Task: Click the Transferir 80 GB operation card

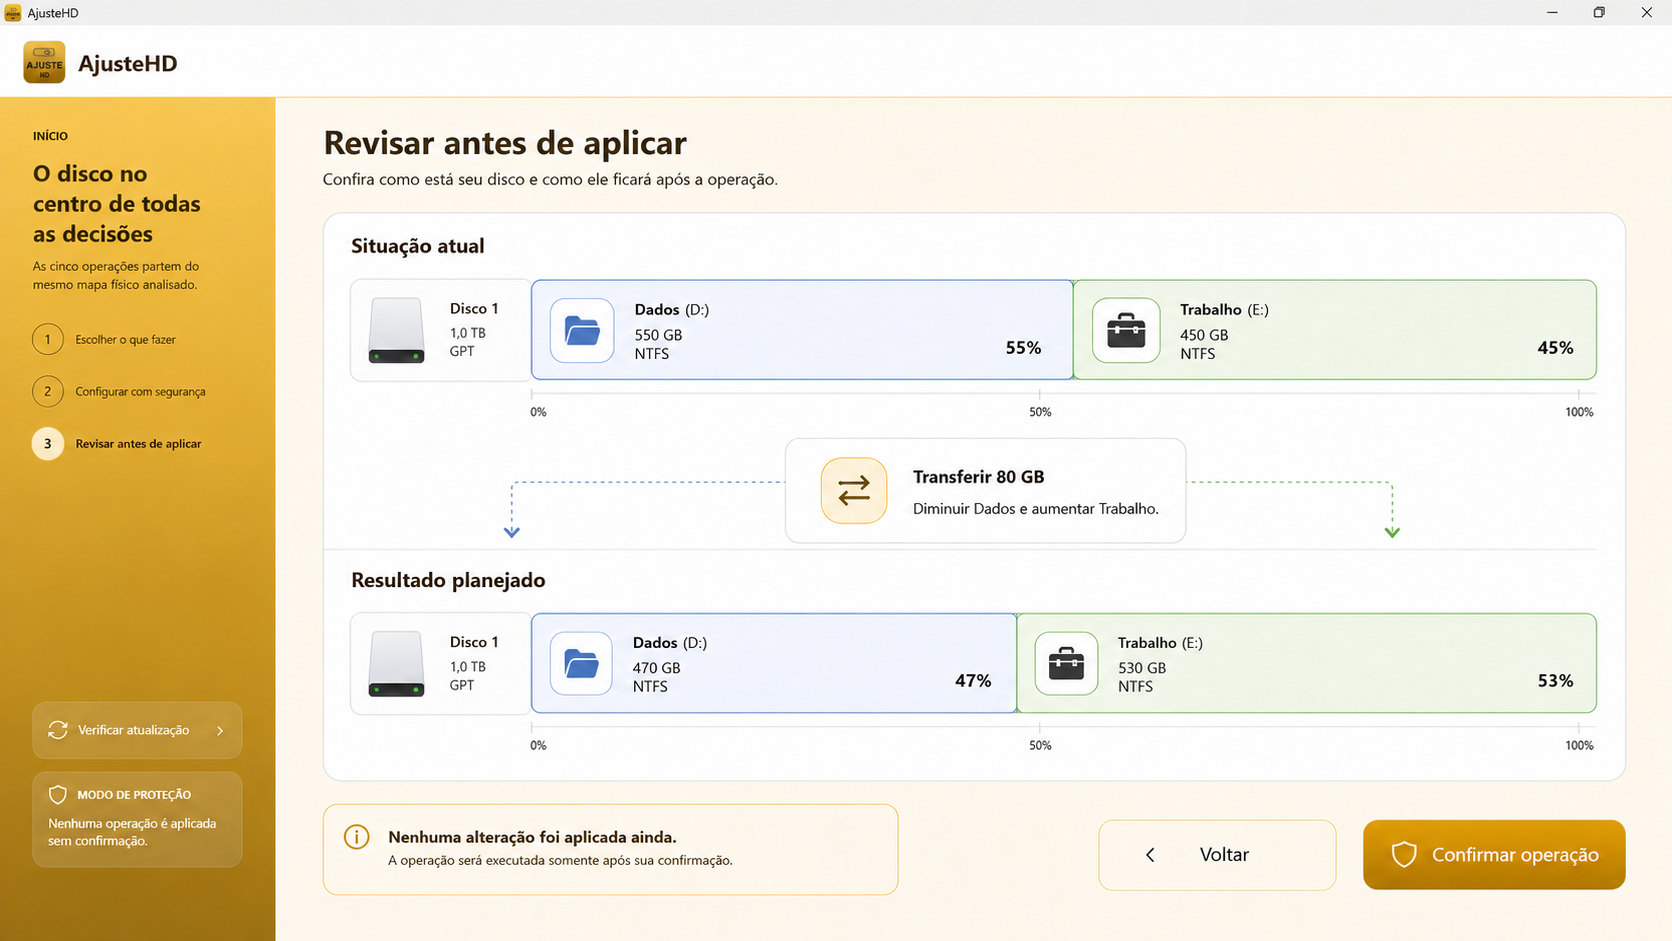Action: tap(985, 490)
